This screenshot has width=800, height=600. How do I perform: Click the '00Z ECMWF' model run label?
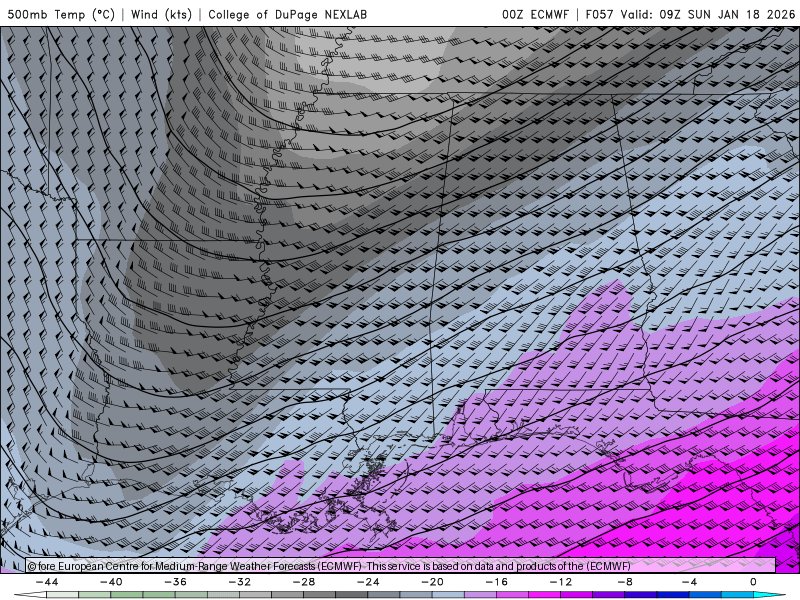click(535, 15)
